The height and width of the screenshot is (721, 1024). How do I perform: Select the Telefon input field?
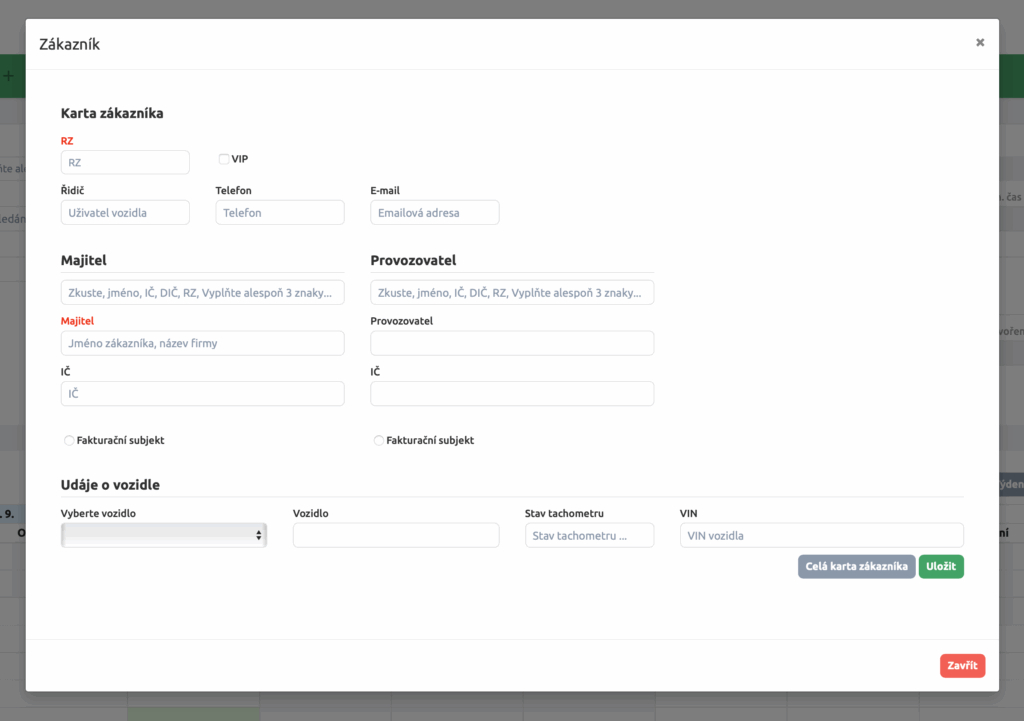pos(280,212)
